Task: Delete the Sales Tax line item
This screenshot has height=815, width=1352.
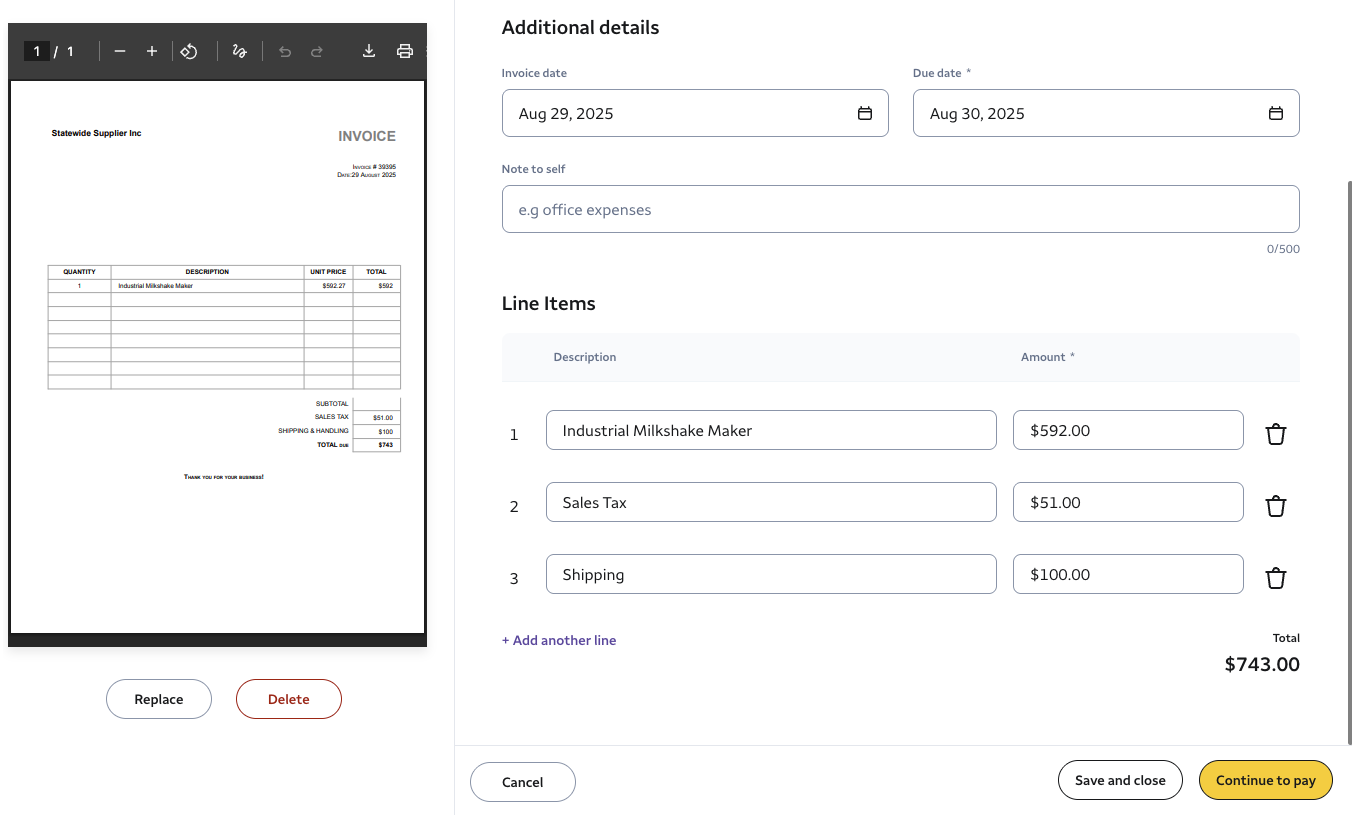Action: [1275, 506]
